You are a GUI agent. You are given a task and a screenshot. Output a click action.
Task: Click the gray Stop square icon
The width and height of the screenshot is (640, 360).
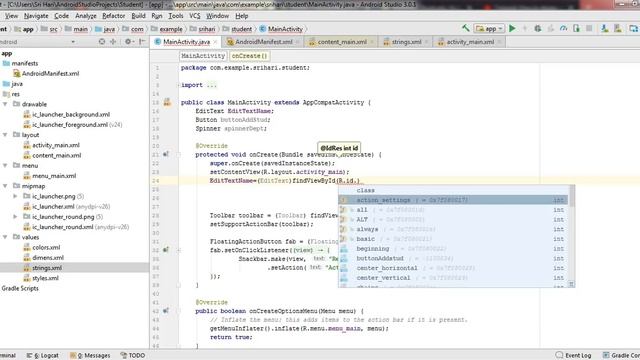pyautogui.click(x=589, y=28)
